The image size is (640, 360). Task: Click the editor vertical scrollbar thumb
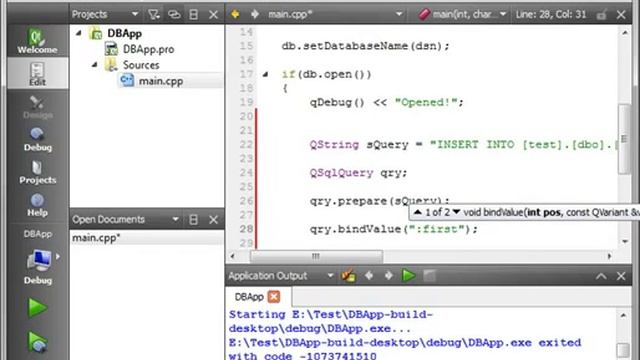(x=624, y=139)
